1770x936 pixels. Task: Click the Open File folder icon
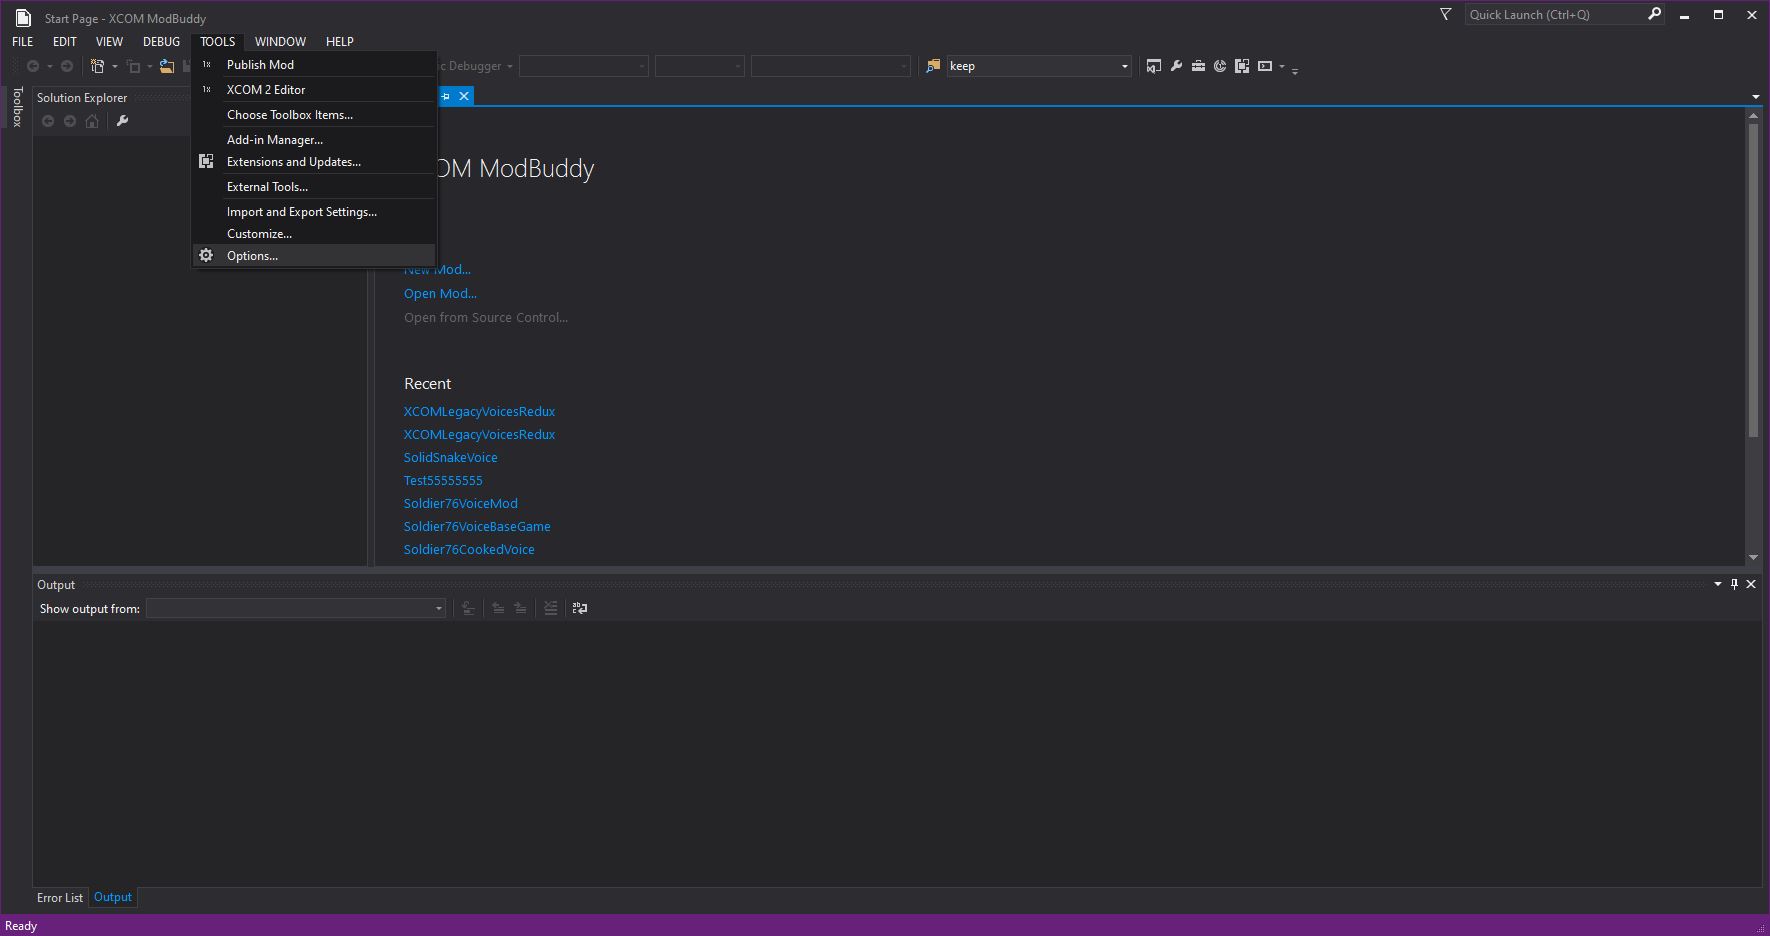tap(167, 66)
